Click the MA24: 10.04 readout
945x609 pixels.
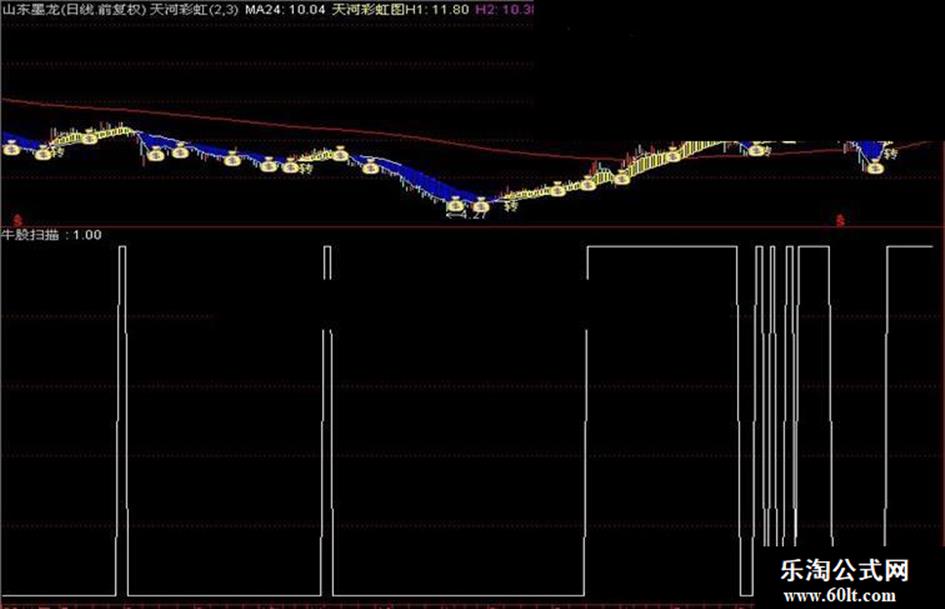click(x=285, y=9)
